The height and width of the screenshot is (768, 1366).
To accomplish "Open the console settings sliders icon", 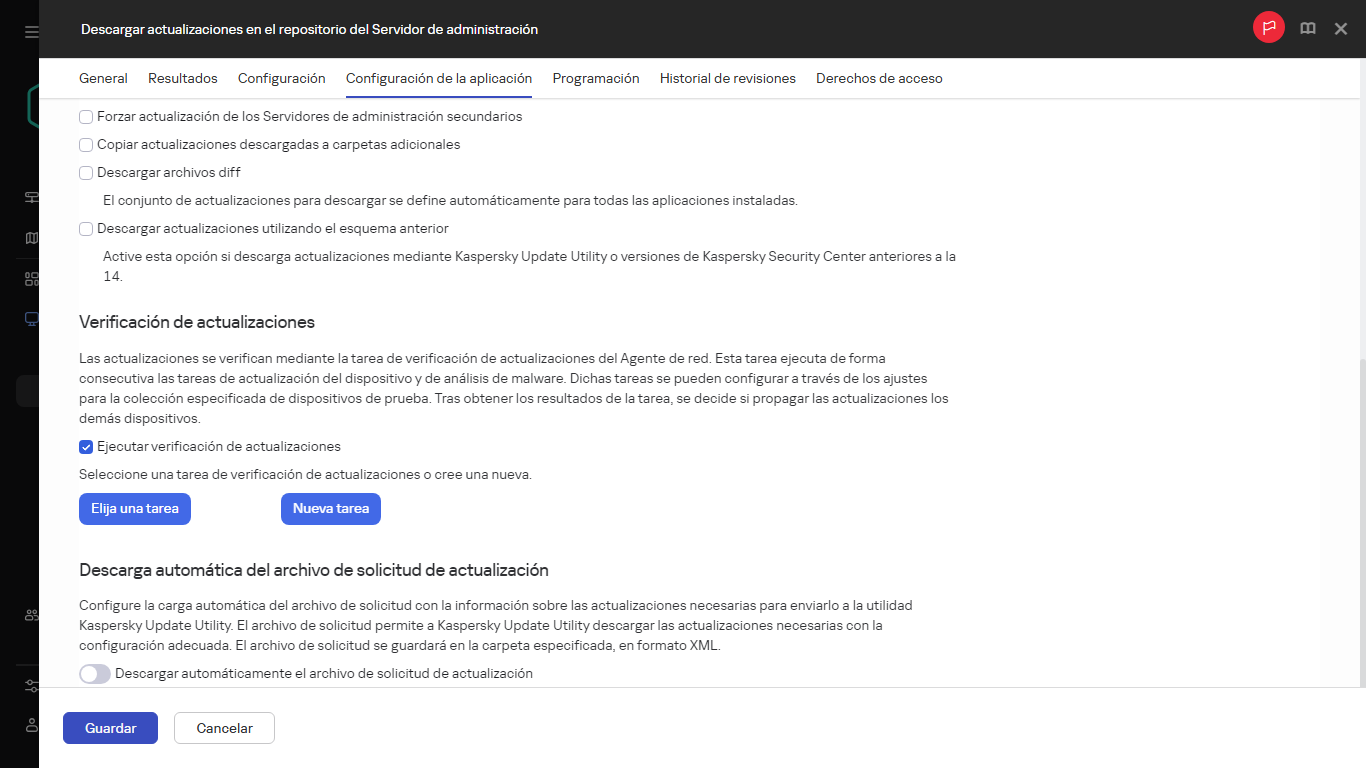I will (30, 686).
